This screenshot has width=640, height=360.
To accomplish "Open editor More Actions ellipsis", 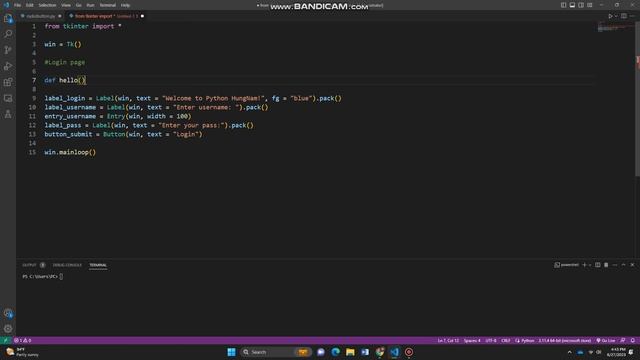I will point(632,16).
